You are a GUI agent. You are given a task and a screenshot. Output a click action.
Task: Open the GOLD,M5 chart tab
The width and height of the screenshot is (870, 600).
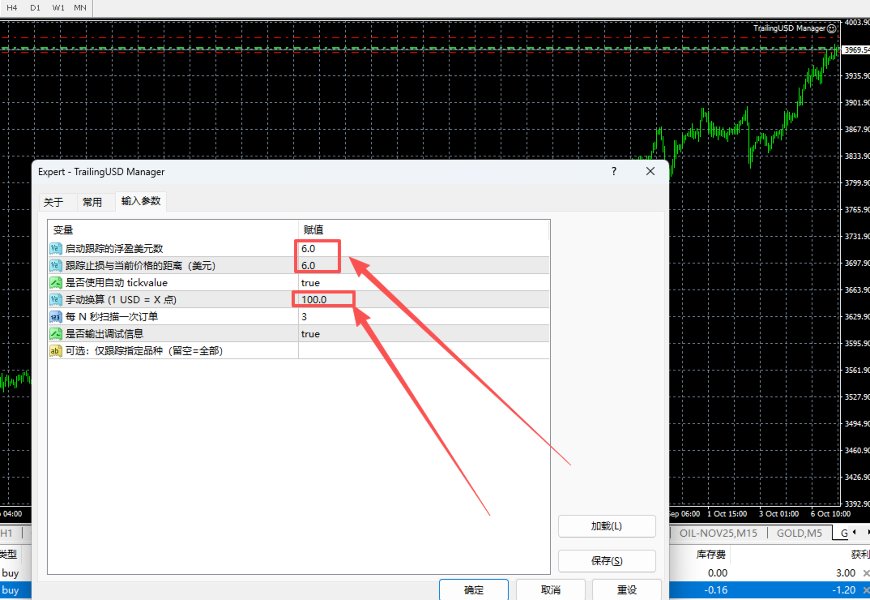799,533
